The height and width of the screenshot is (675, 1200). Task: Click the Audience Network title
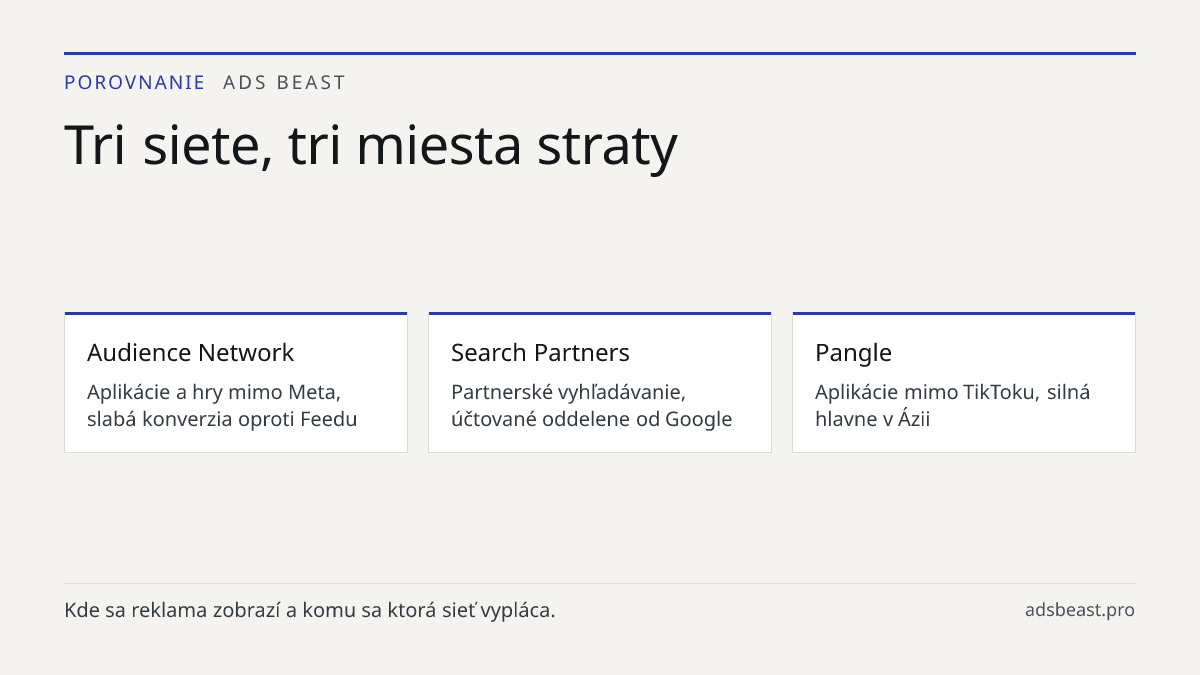[191, 353]
